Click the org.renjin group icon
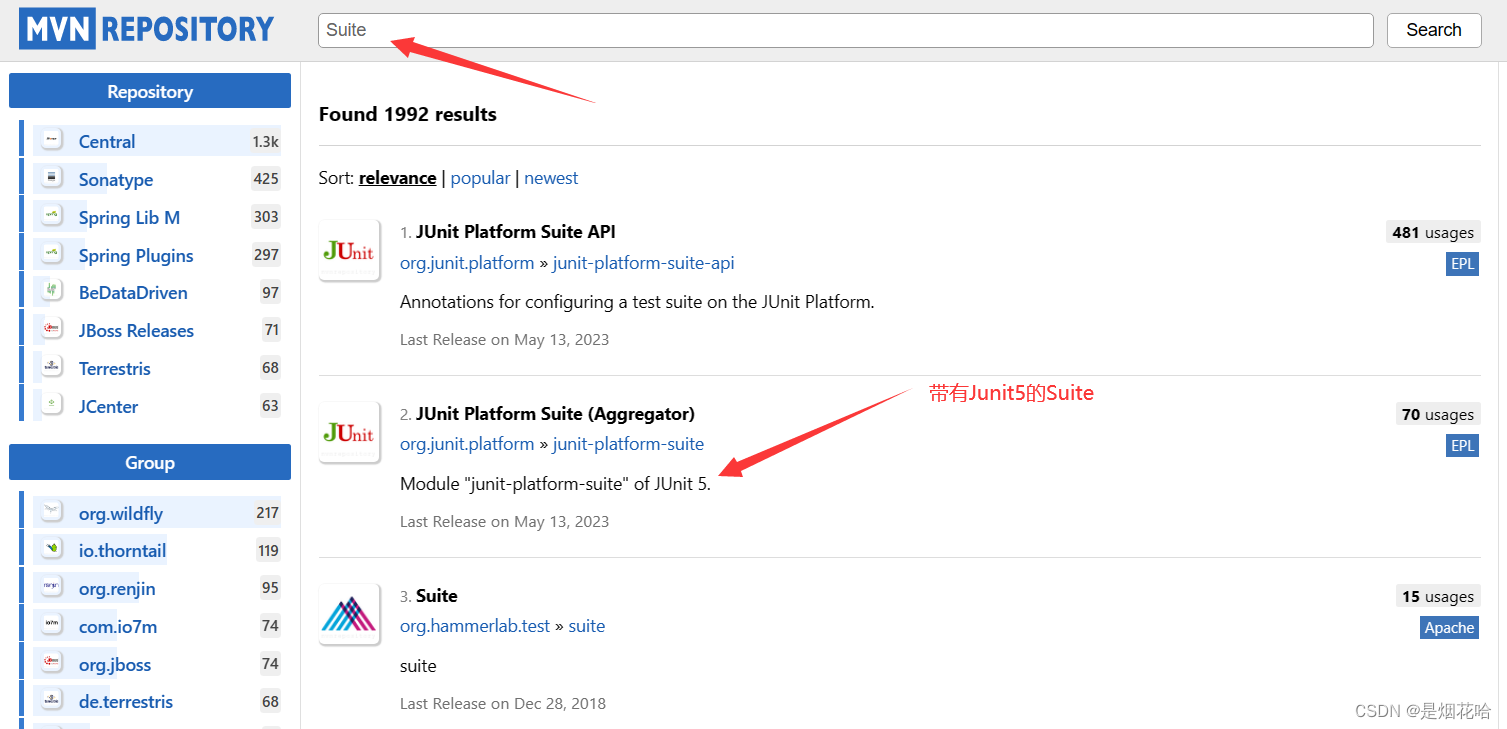This screenshot has height=729, width=1507. pos(52,588)
